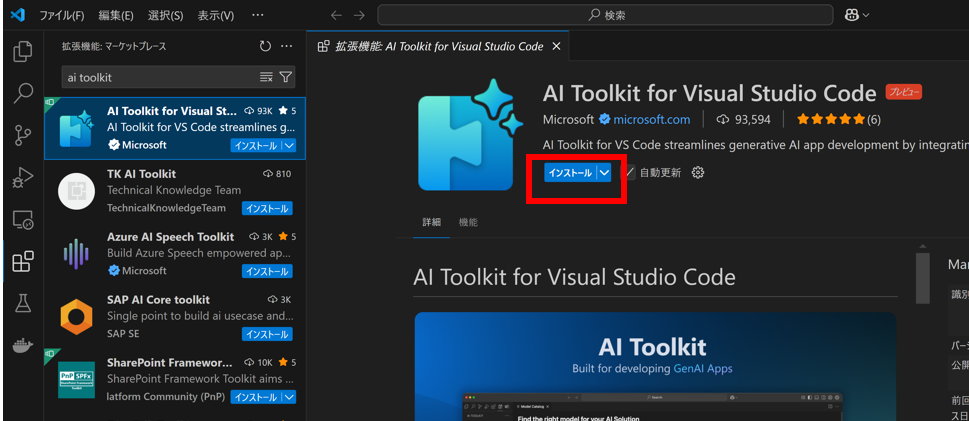Select the AI Toolkit extension editor tab
This screenshot has height=421, width=969.
click(x=438, y=46)
